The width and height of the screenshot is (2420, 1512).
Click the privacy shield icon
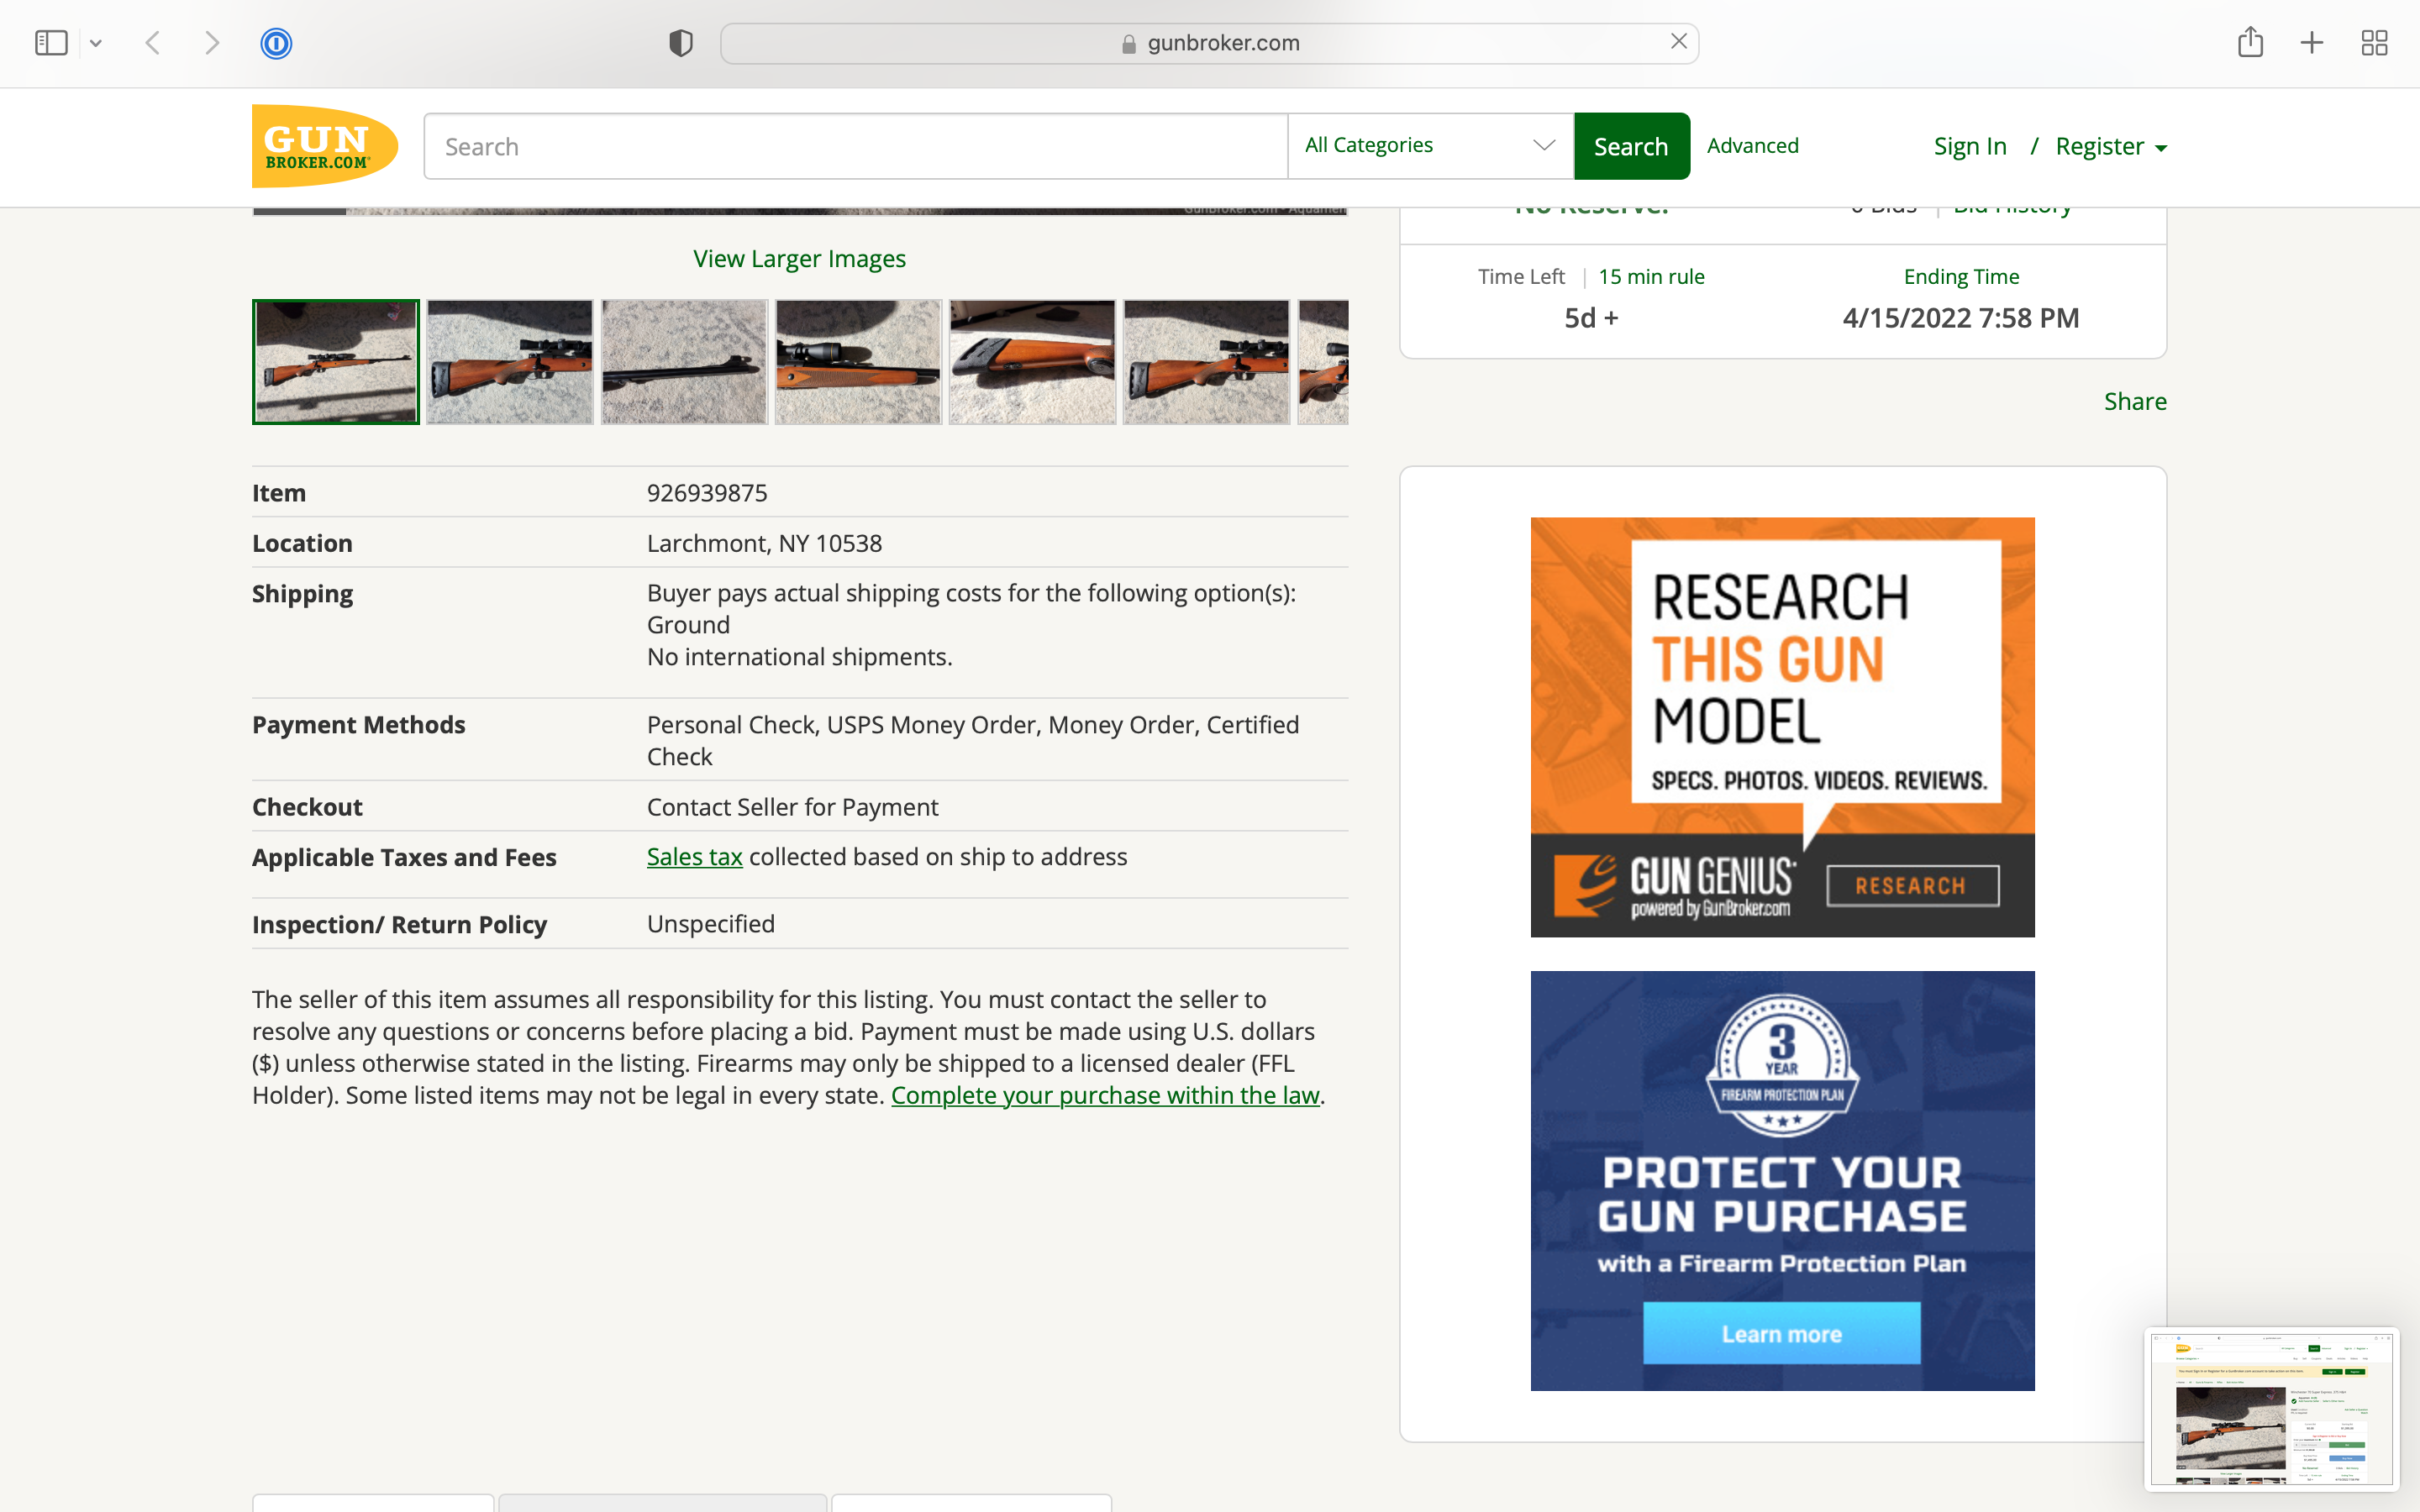681,43
